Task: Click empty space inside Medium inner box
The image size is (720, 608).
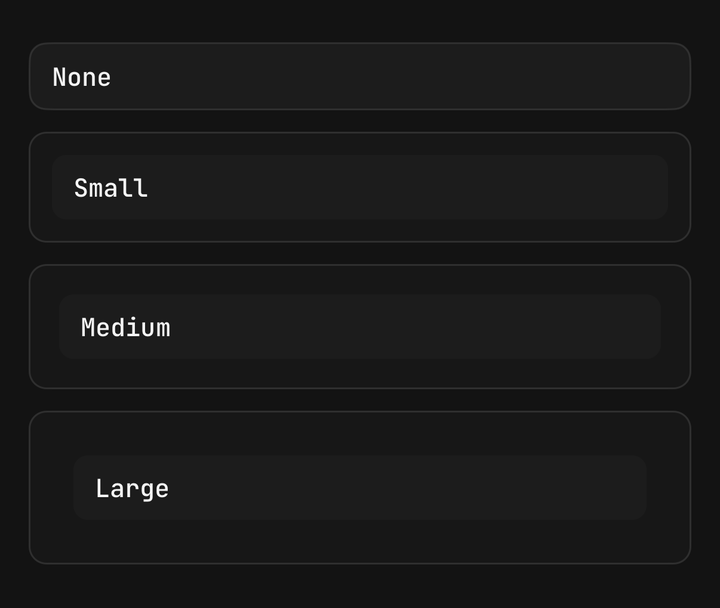Action: click(x=413, y=327)
